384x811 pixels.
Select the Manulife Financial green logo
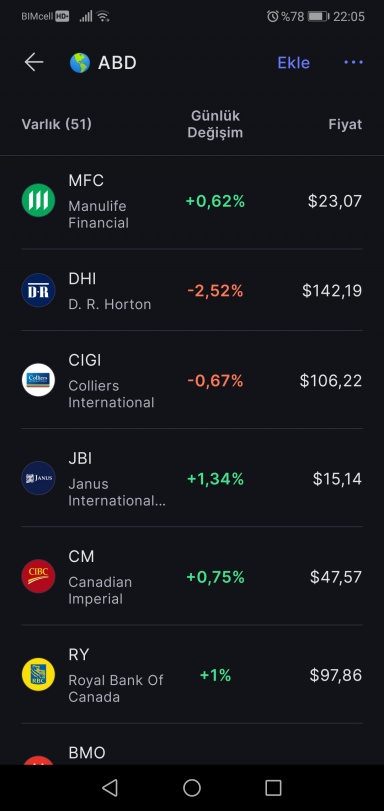coord(38,200)
